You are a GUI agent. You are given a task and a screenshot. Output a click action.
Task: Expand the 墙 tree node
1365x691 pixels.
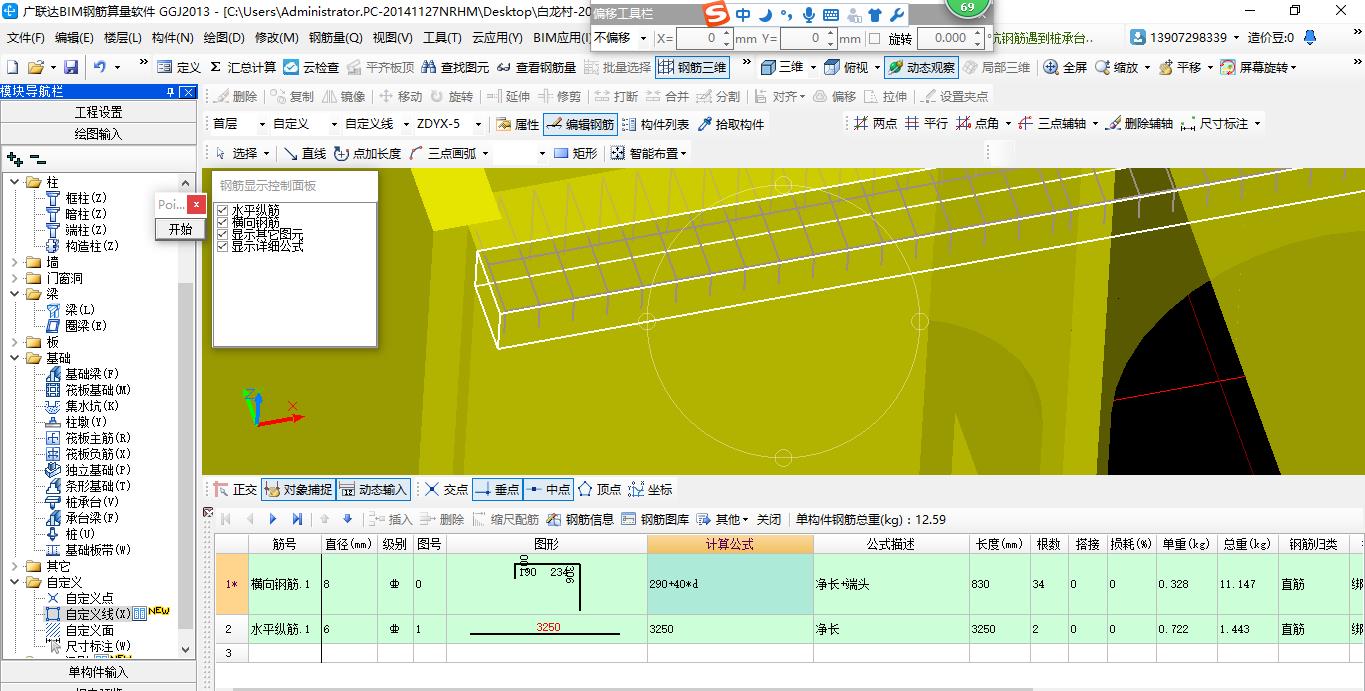coord(15,262)
